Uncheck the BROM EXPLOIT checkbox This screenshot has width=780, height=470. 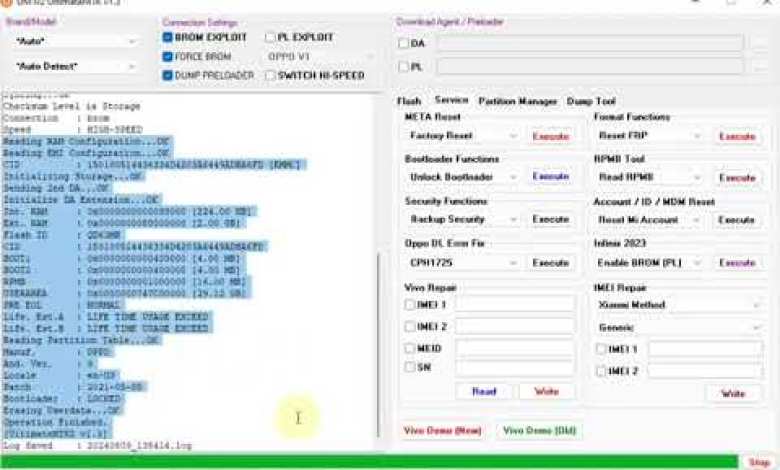(168, 38)
